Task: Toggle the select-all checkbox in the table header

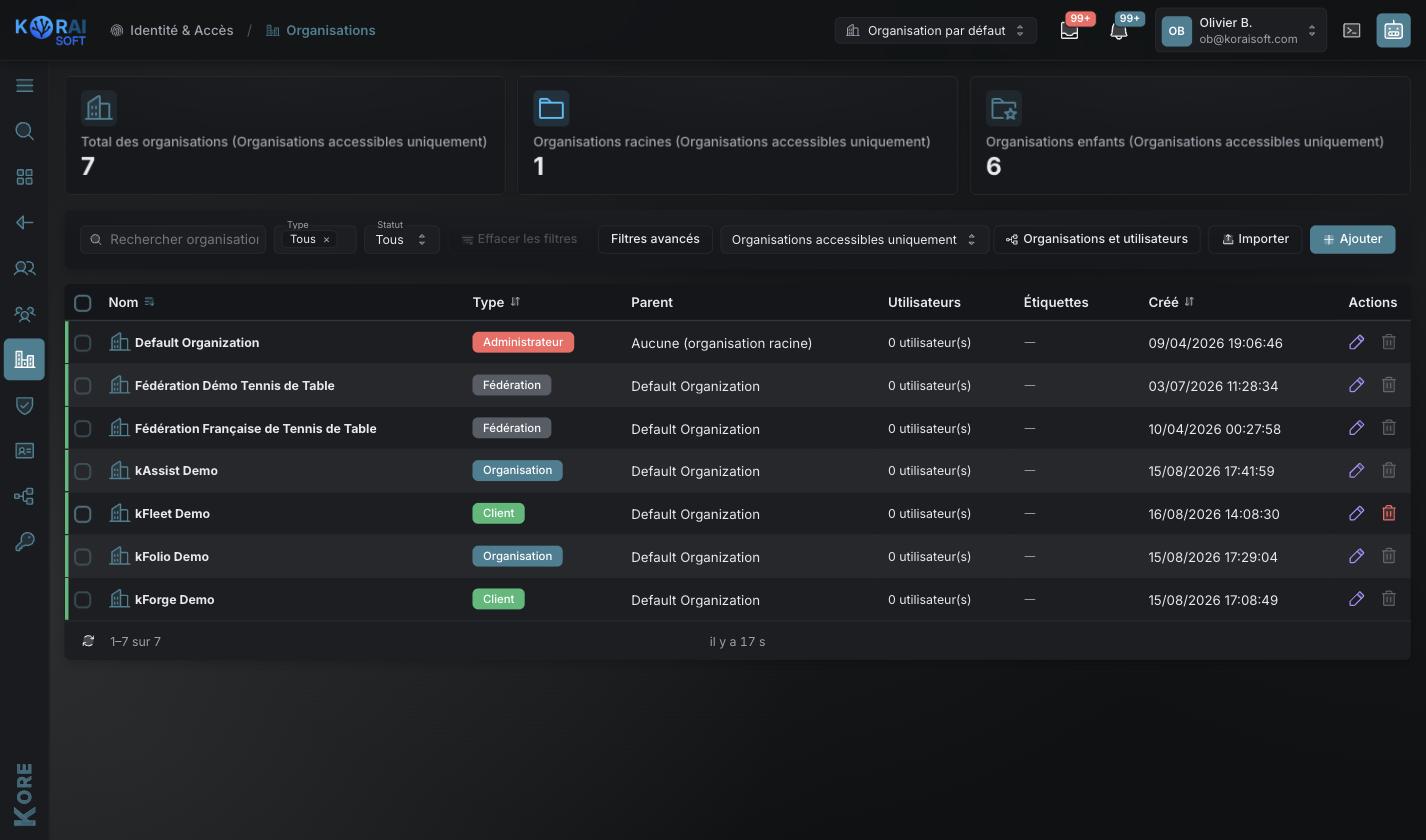Action: coord(83,302)
